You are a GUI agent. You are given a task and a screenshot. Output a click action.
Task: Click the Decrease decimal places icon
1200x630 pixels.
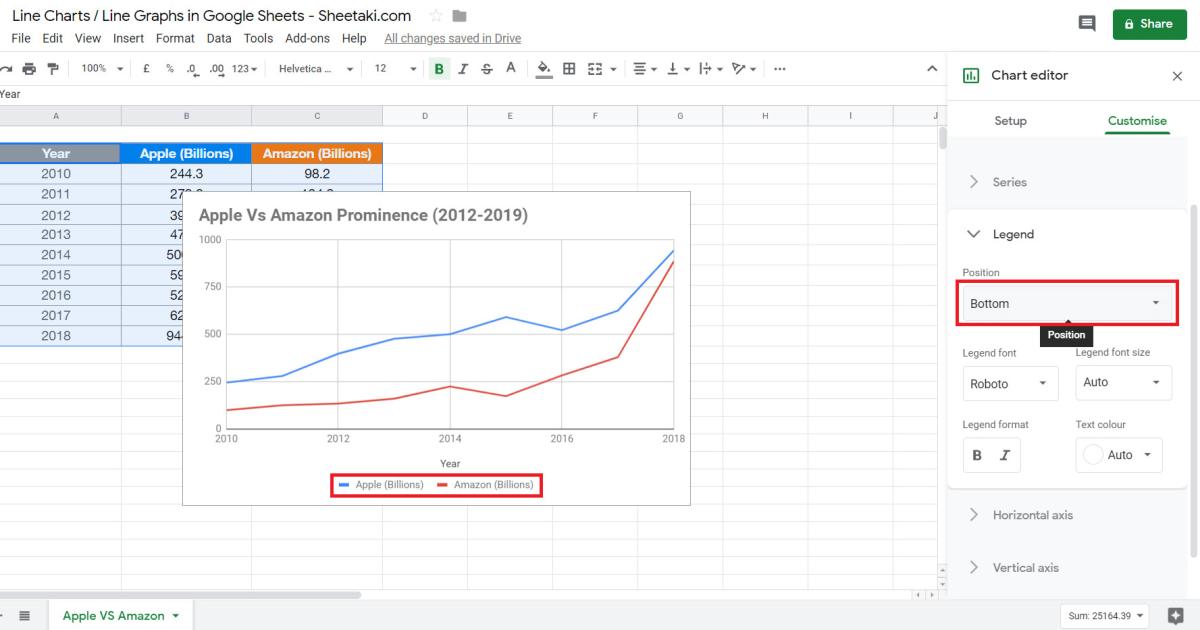(190, 70)
